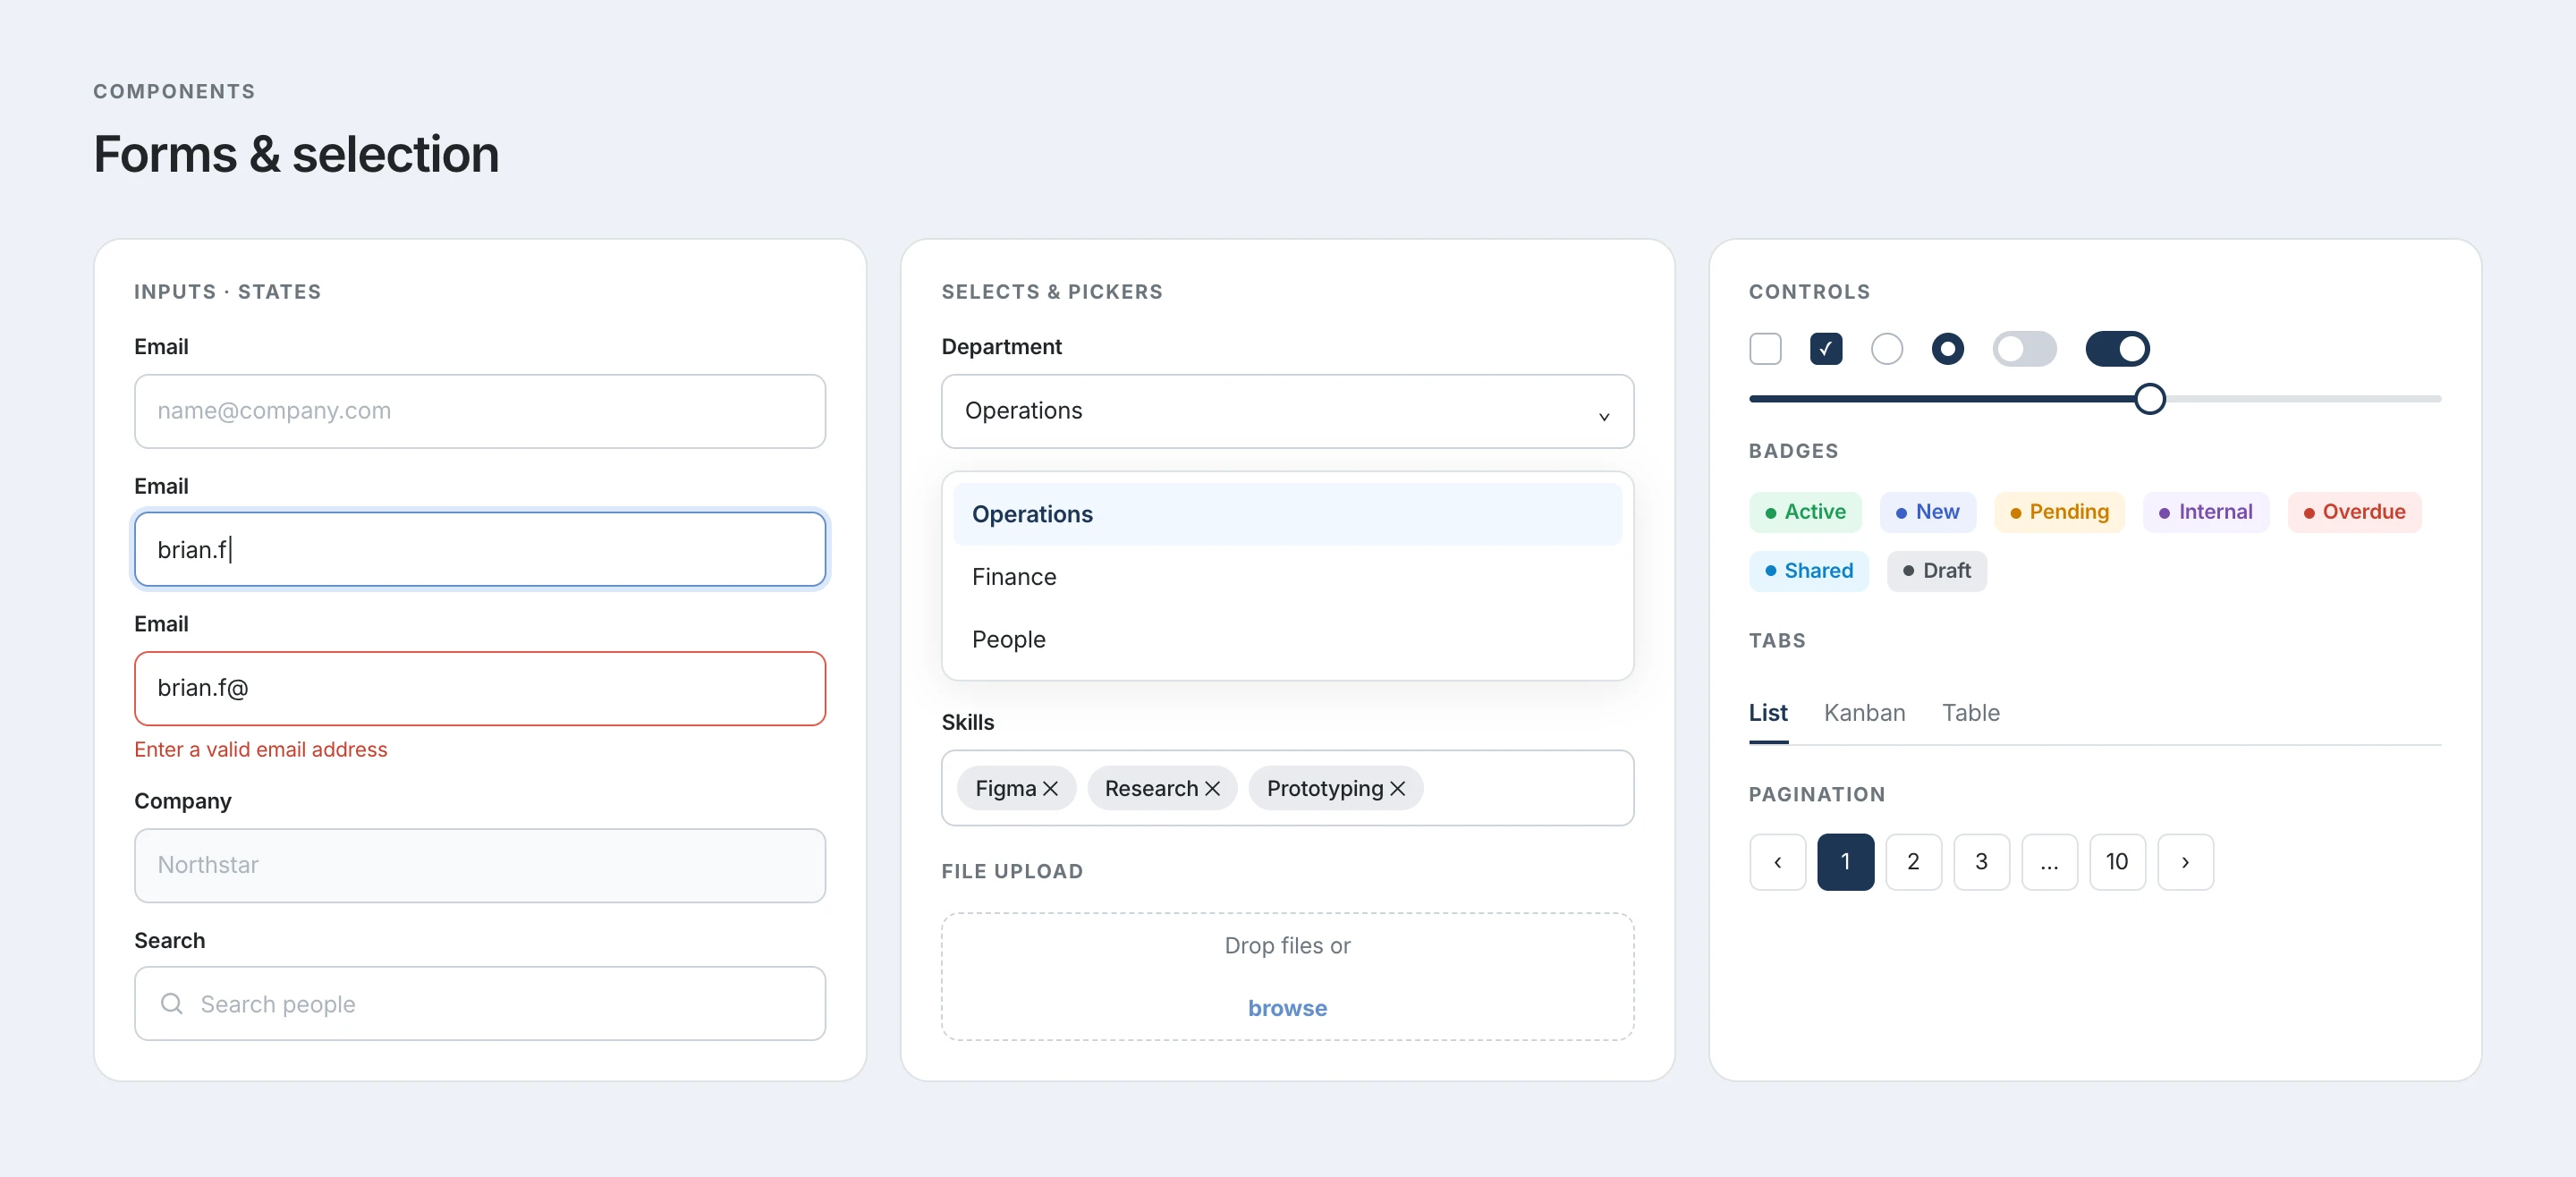Click the browse file link
This screenshot has width=2576, height=1177.
[x=1287, y=1008]
